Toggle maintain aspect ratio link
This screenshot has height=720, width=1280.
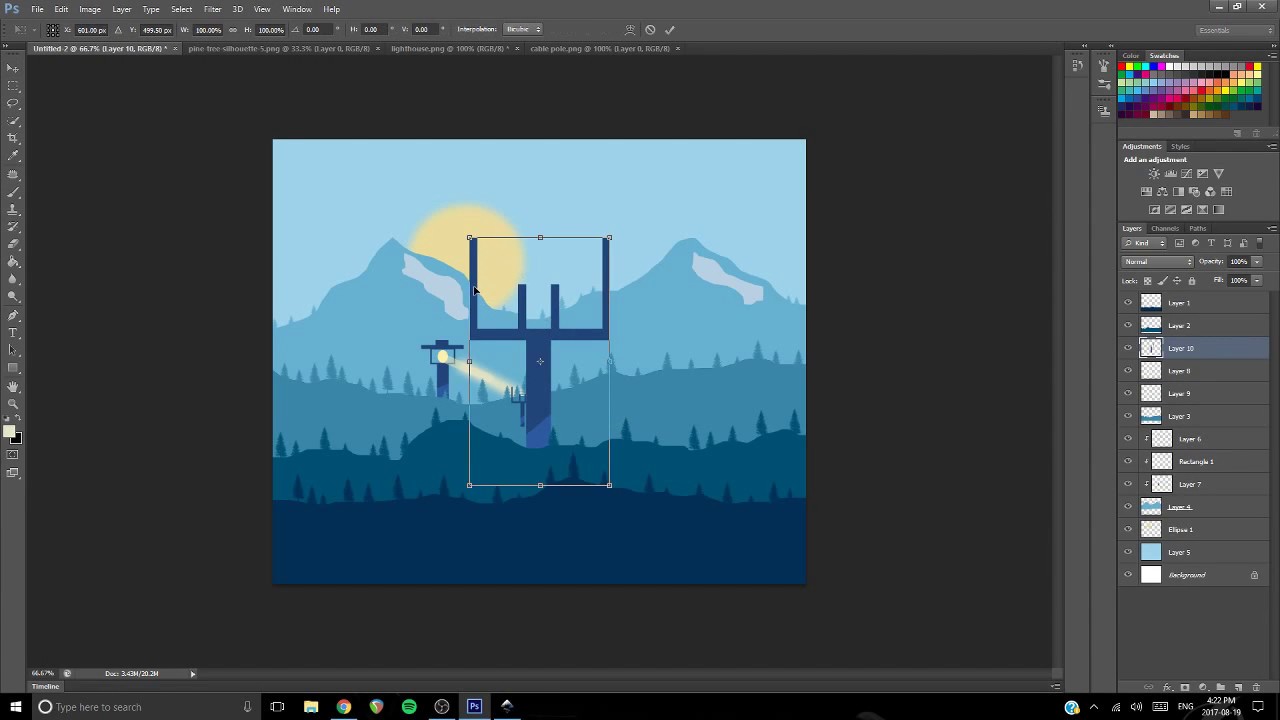pos(233,30)
